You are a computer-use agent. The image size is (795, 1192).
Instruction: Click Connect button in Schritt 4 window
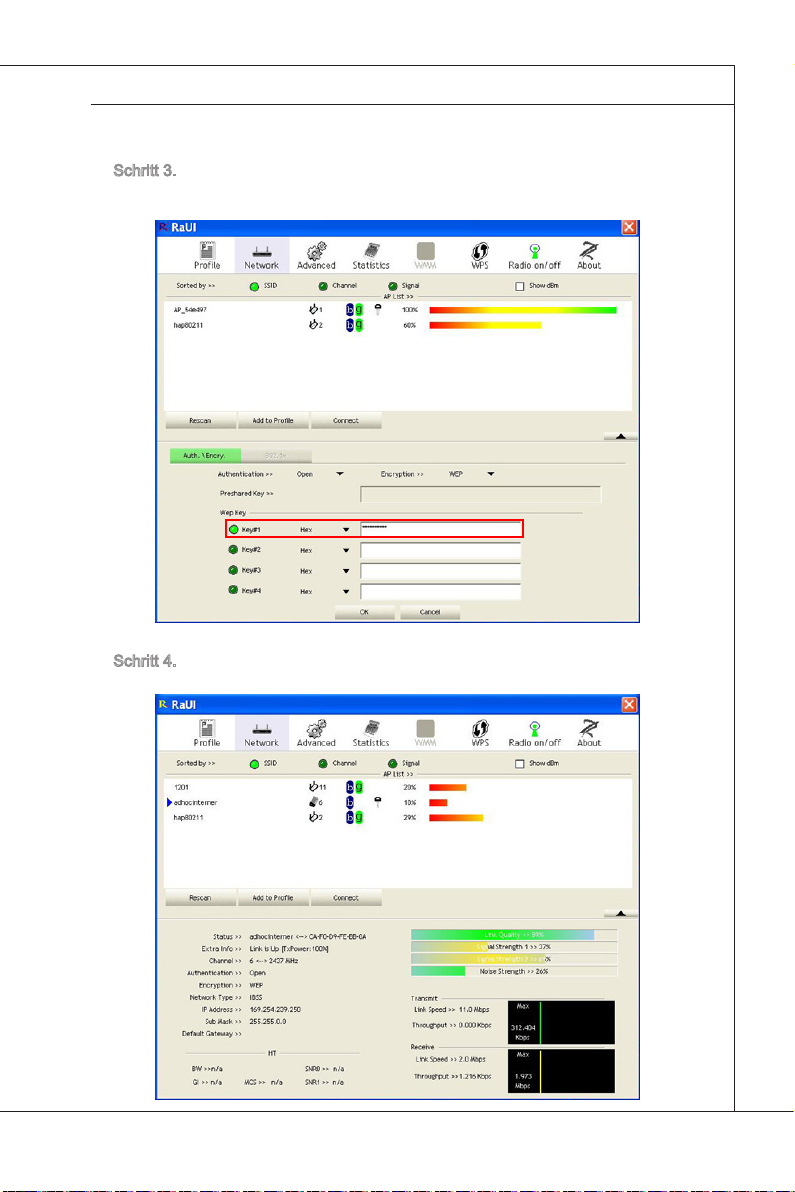pos(346,898)
